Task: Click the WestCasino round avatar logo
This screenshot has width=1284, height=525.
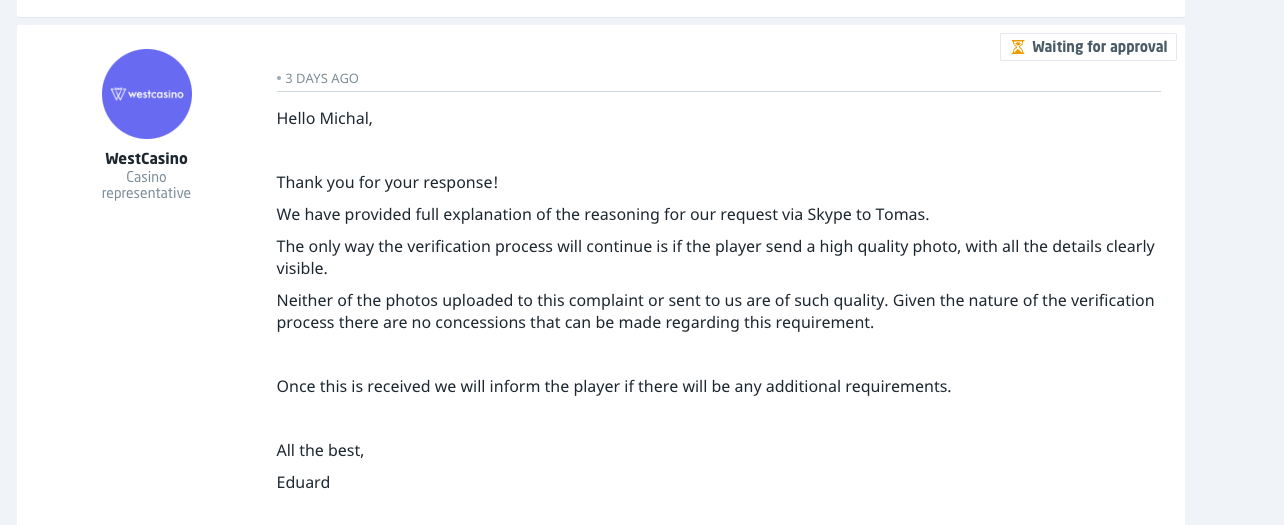Action: (x=147, y=94)
